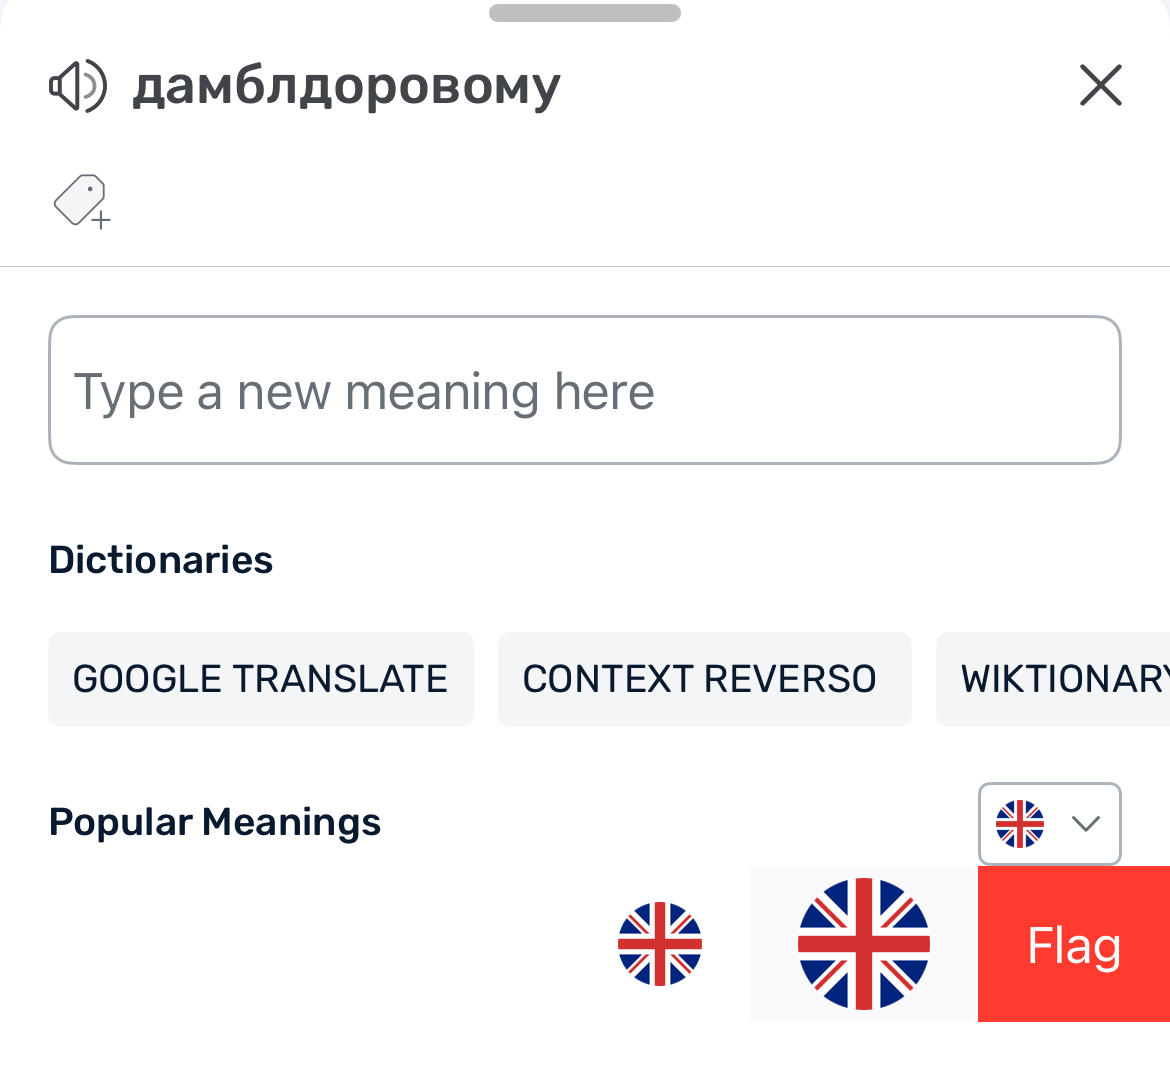Expand the language chevron next to Popular Meanings
Screen dimensions: 1170x1073
(1085, 824)
